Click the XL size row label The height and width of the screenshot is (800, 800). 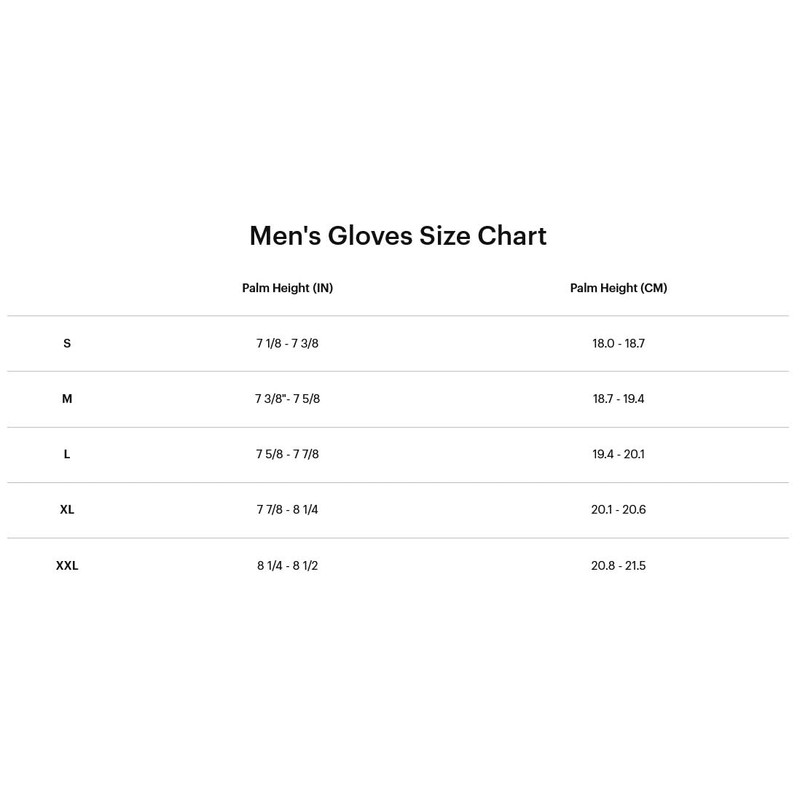67,510
